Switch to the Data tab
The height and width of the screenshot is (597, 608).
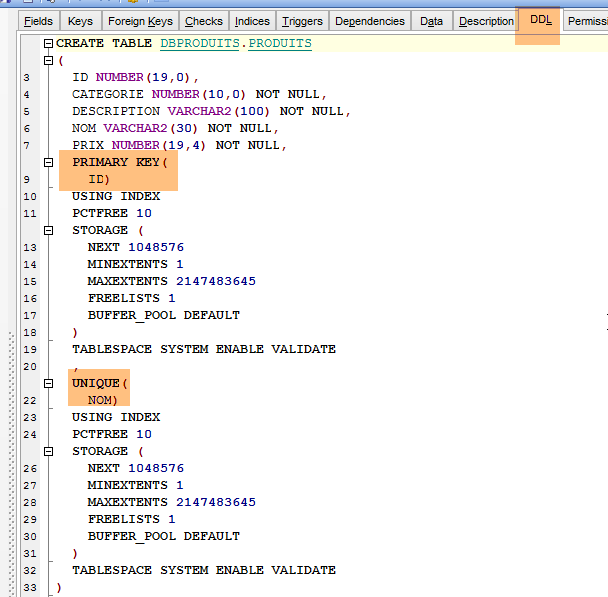(x=431, y=21)
